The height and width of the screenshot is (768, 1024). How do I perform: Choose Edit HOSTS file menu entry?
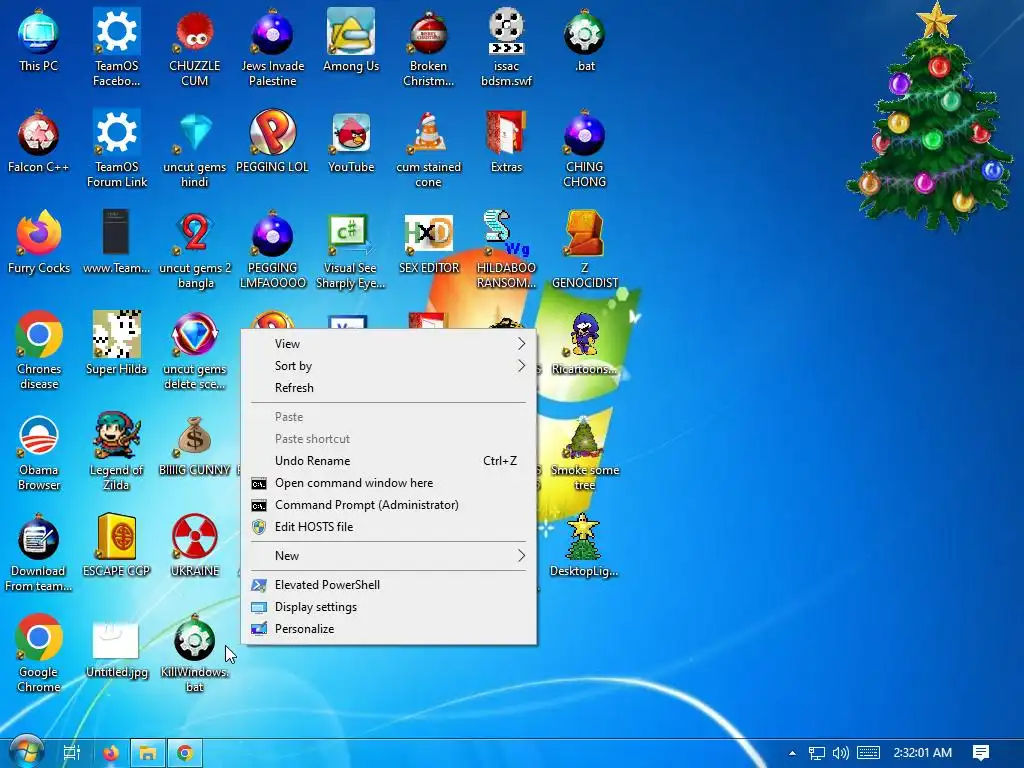point(389,527)
